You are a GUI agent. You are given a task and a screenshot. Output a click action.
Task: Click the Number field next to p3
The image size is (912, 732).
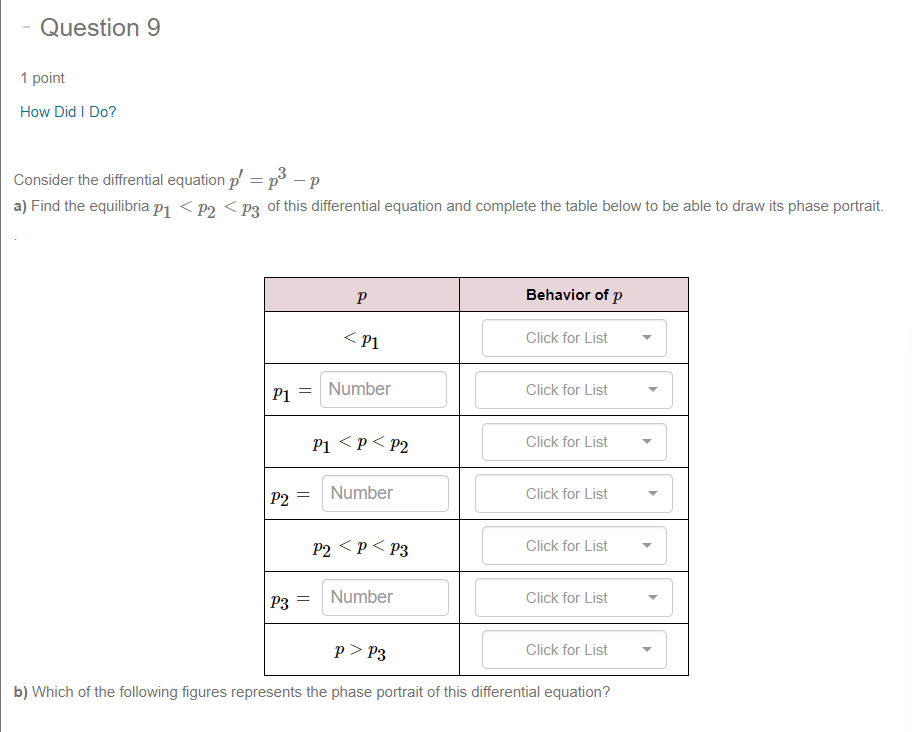(x=385, y=597)
